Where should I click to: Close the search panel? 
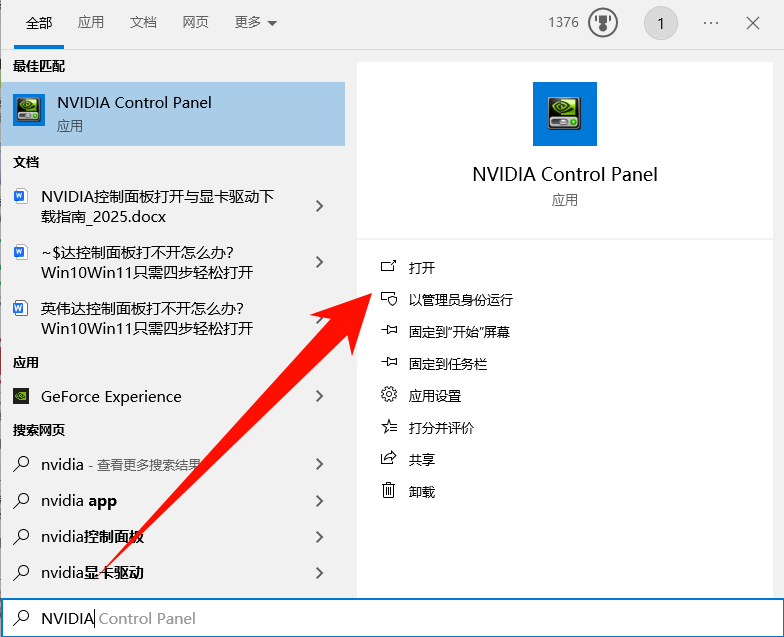[x=752, y=23]
